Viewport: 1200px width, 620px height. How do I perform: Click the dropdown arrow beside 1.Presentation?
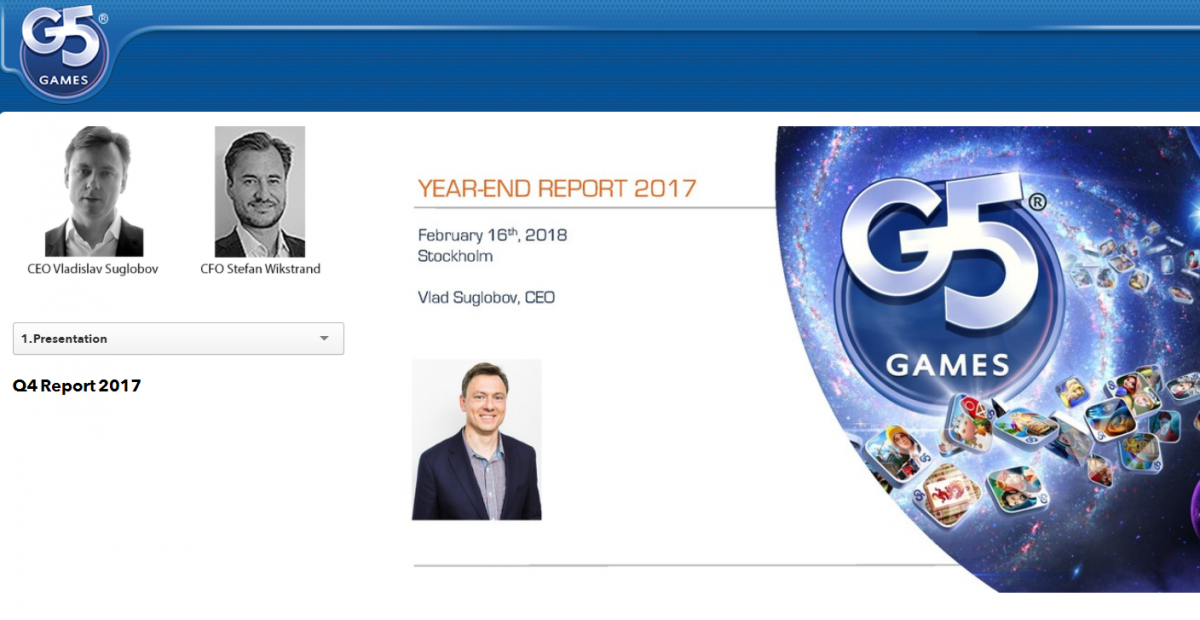coord(324,339)
